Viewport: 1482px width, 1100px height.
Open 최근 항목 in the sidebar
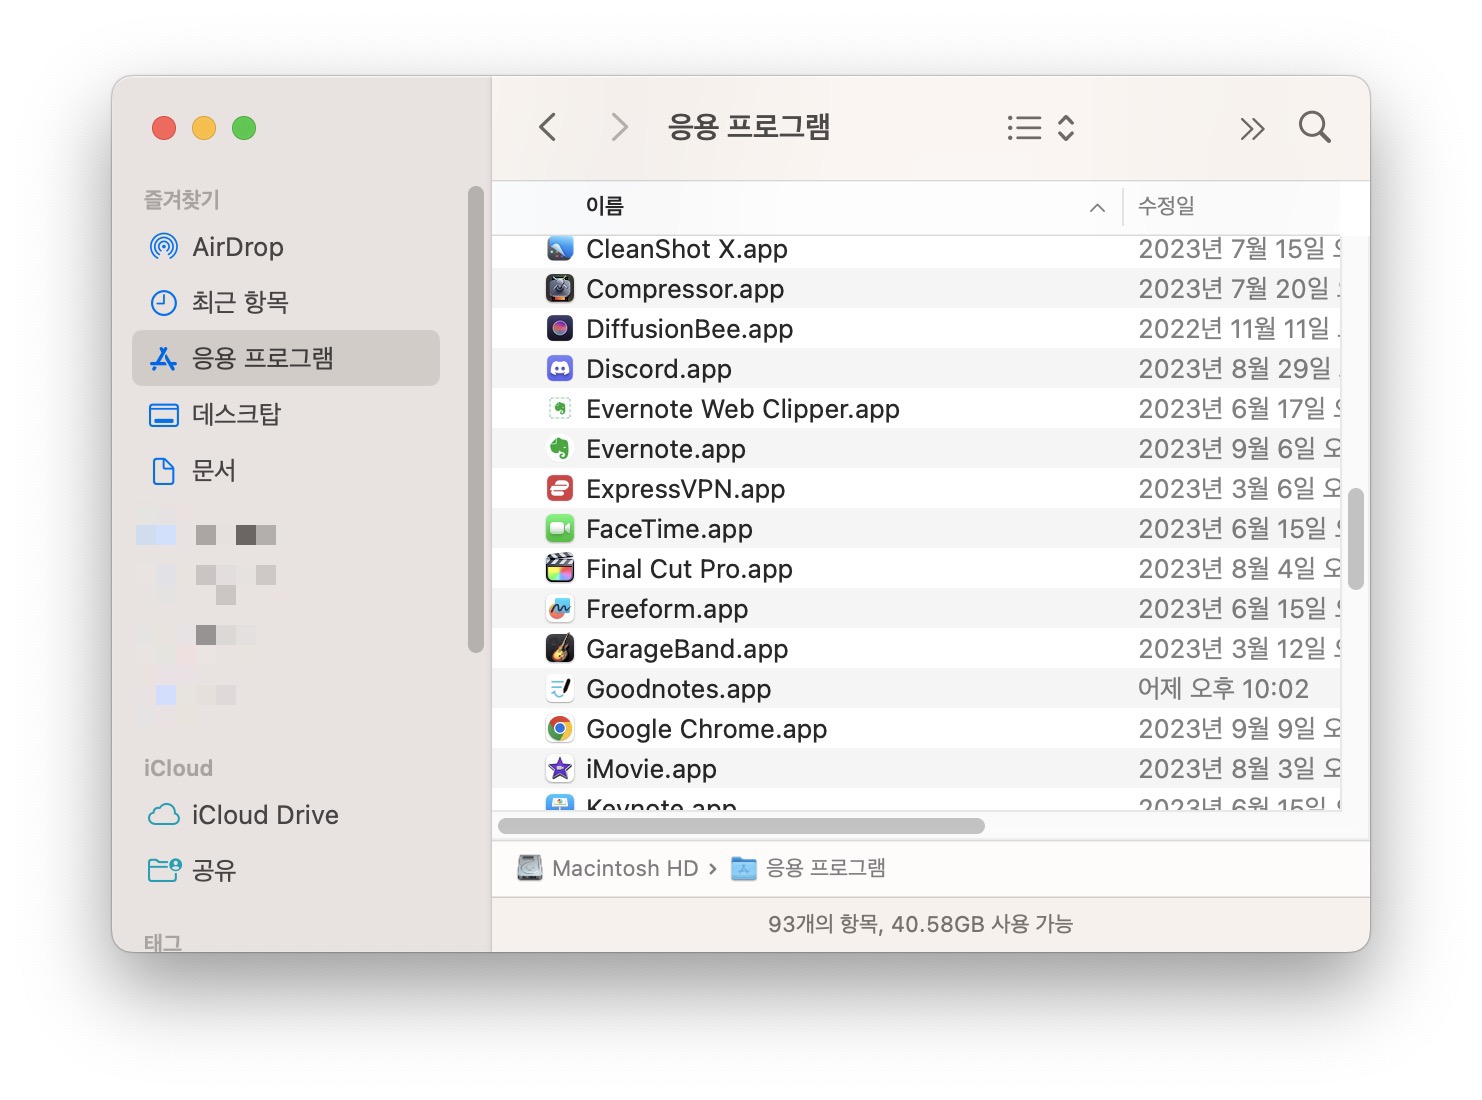(286, 302)
